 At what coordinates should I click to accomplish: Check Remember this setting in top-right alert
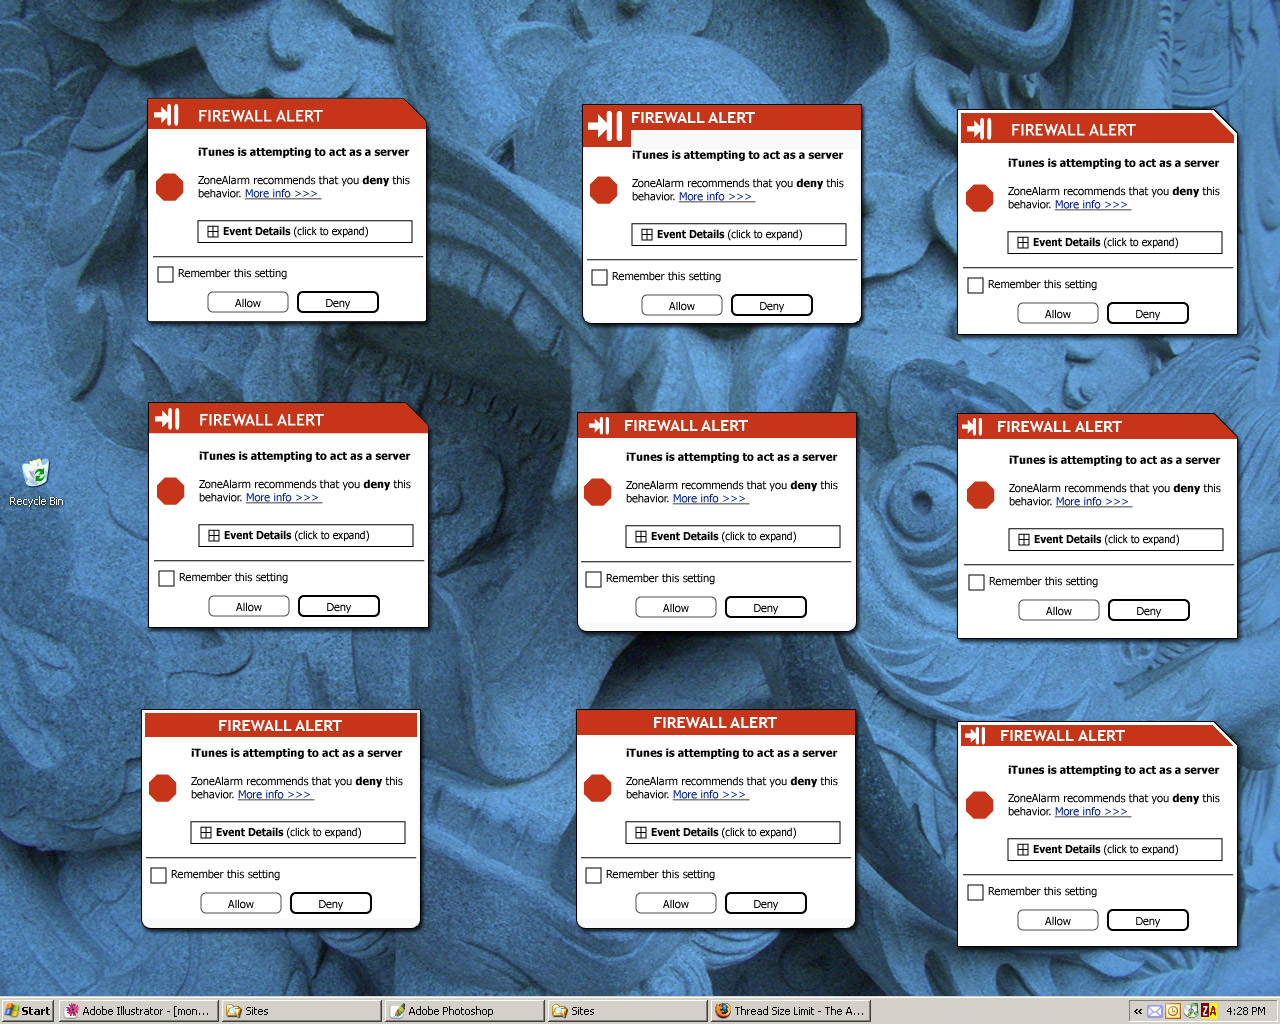tap(976, 285)
